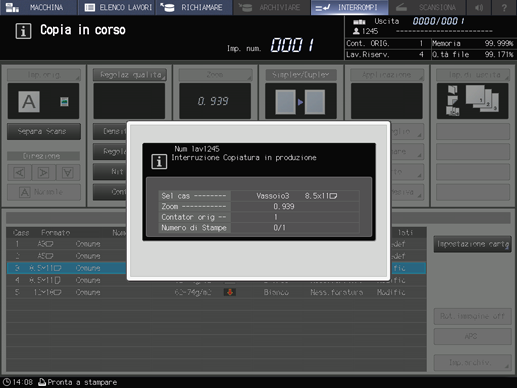The image size is (517, 388).
Task: Click the Q.tà file 99.171% indicator
Action: [473, 55]
